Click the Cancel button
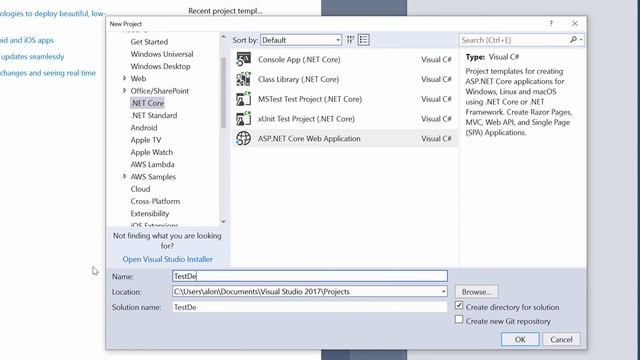Viewport: 640px width, 360px height. pyautogui.click(x=561, y=339)
